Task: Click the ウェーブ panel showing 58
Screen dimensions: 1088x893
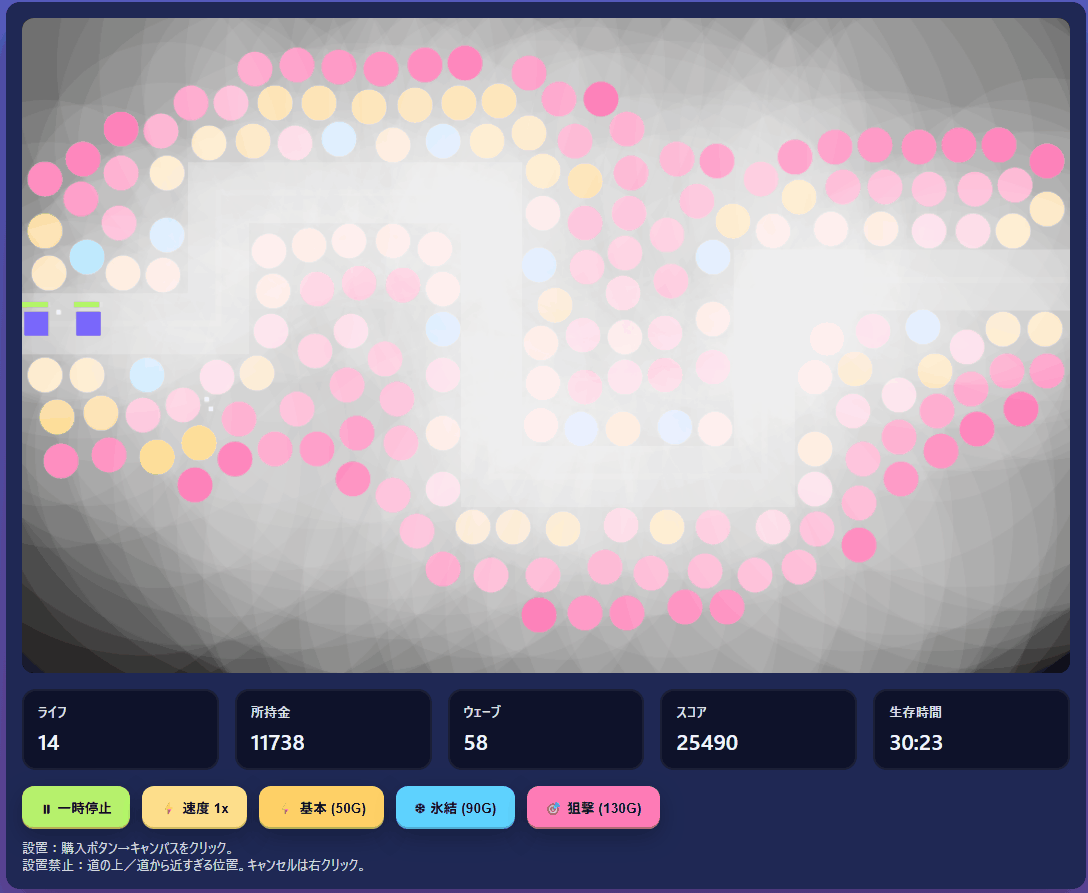Action: pos(546,729)
